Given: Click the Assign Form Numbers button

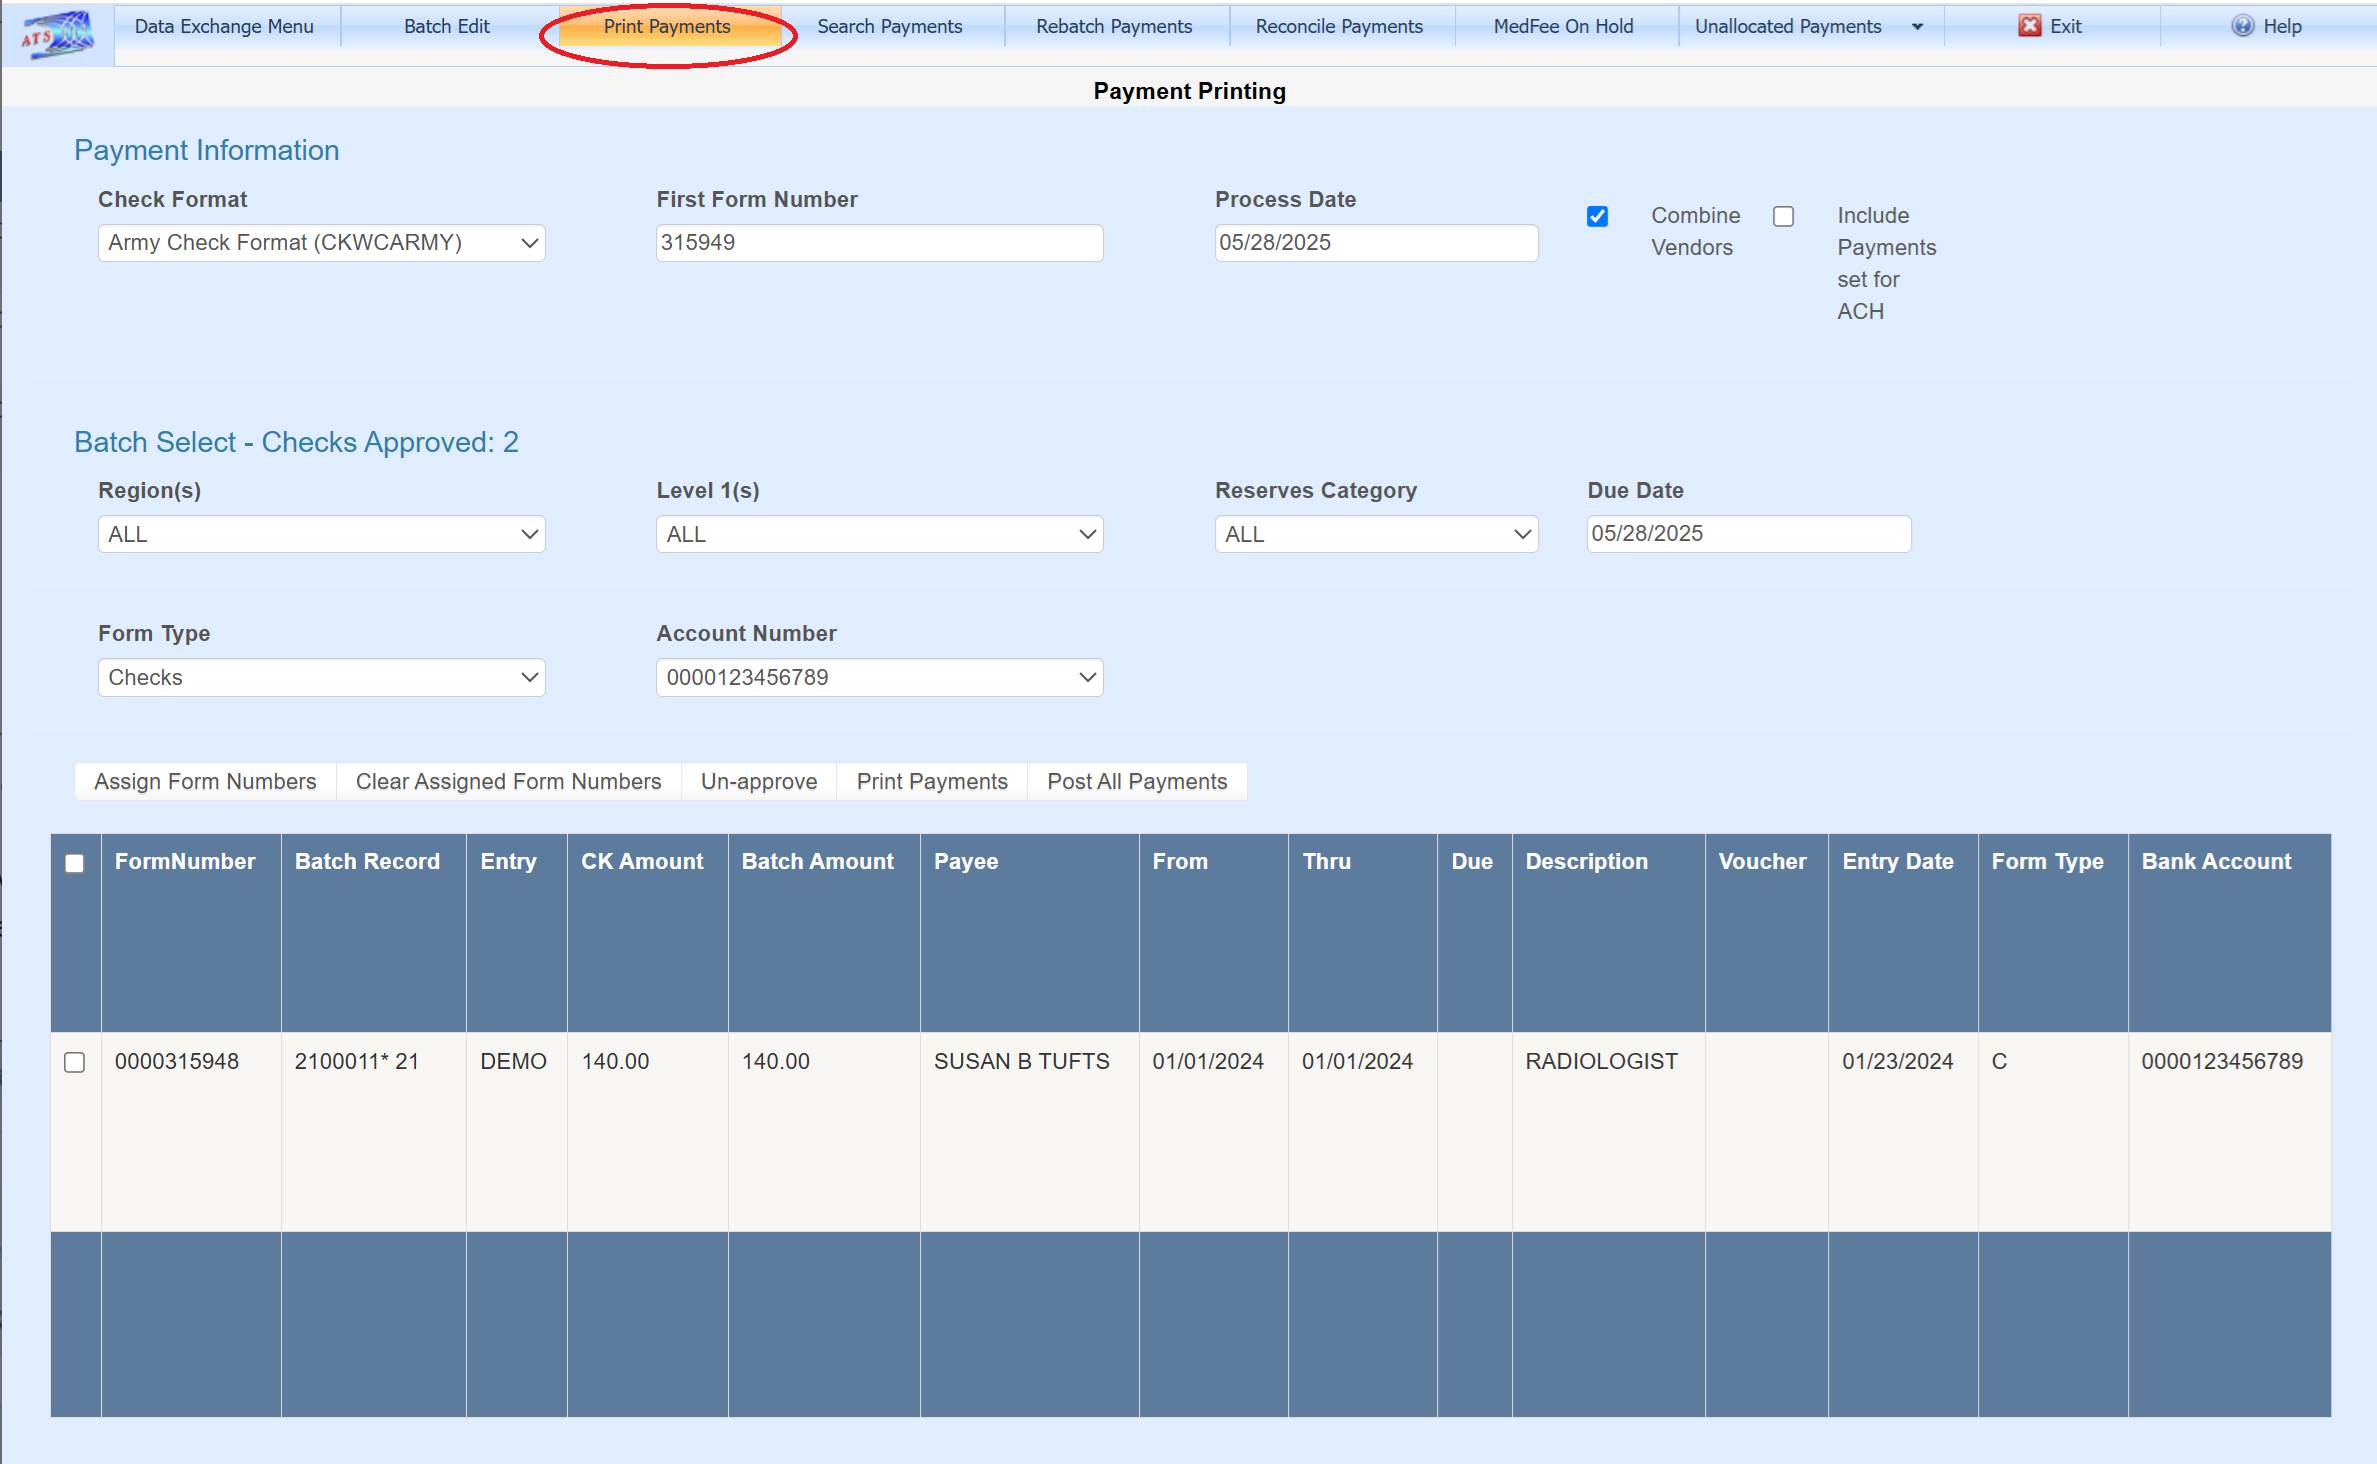Looking at the screenshot, I should 205,782.
